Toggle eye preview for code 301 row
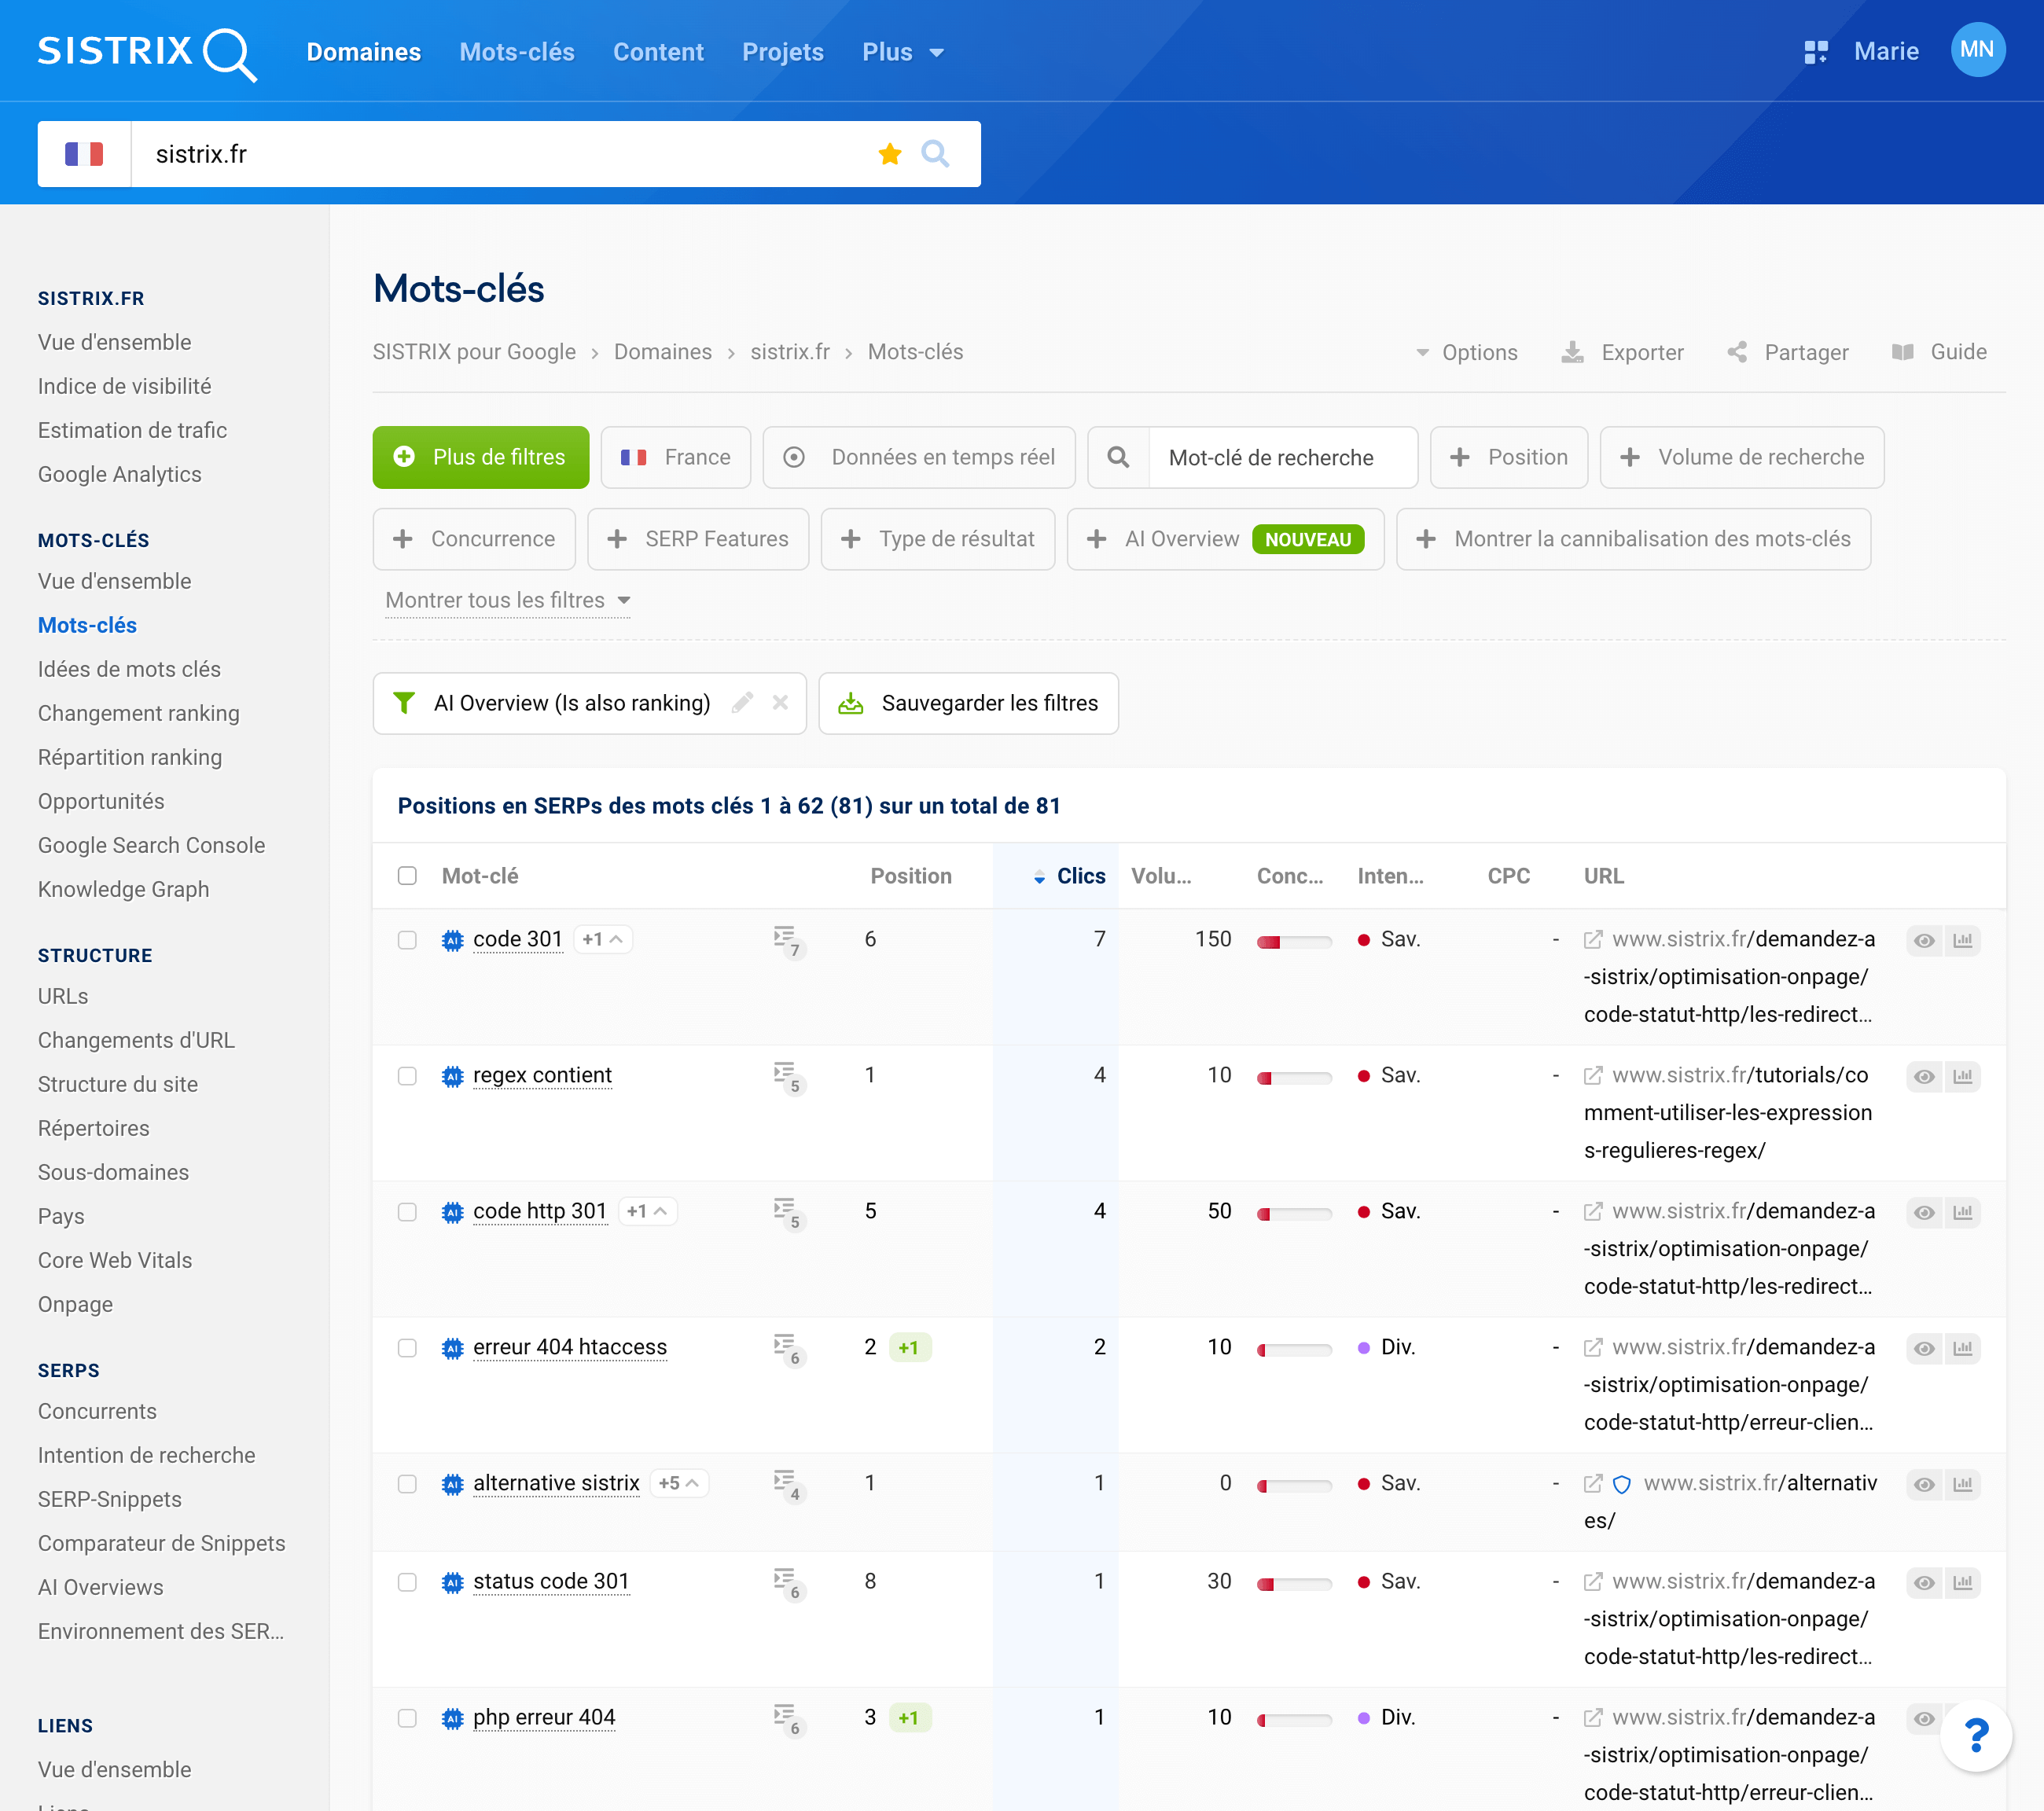 pos(1924,940)
